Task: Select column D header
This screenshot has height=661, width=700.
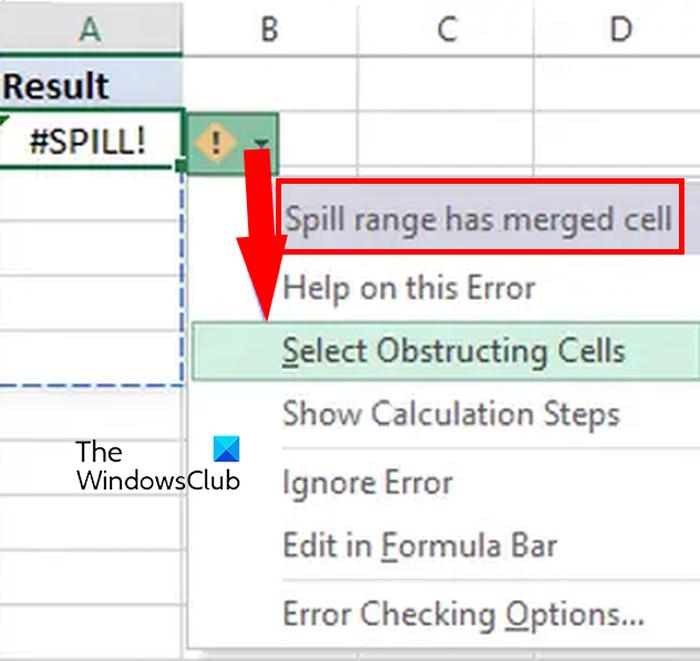Action: pos(620,29)
